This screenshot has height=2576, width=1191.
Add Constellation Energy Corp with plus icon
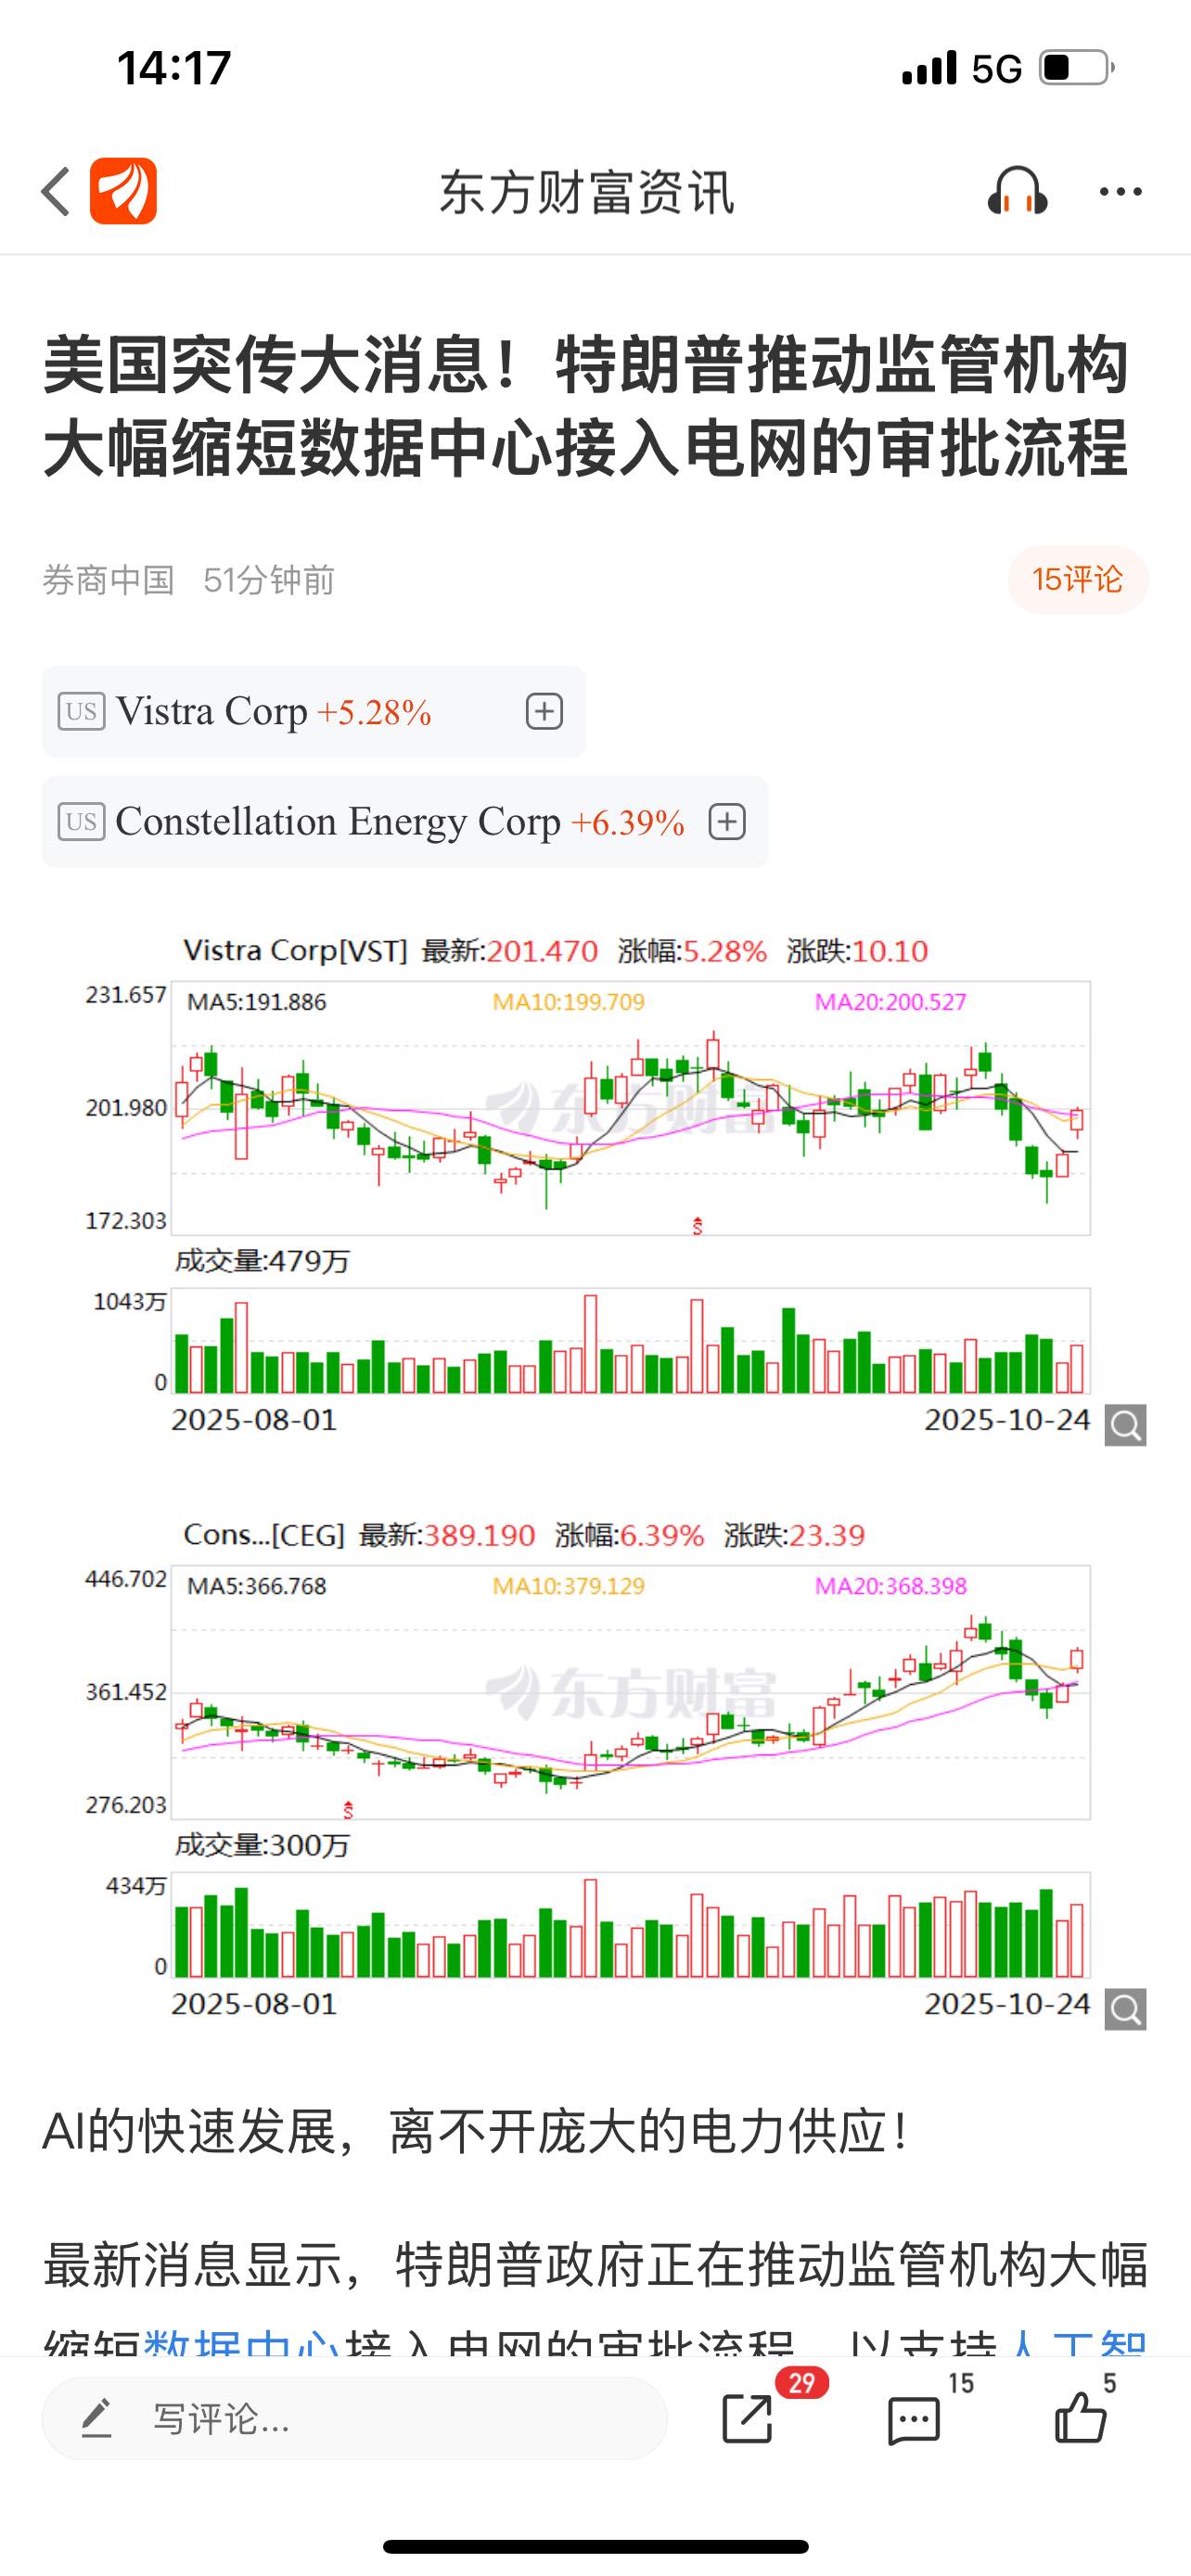pos(727,822)
